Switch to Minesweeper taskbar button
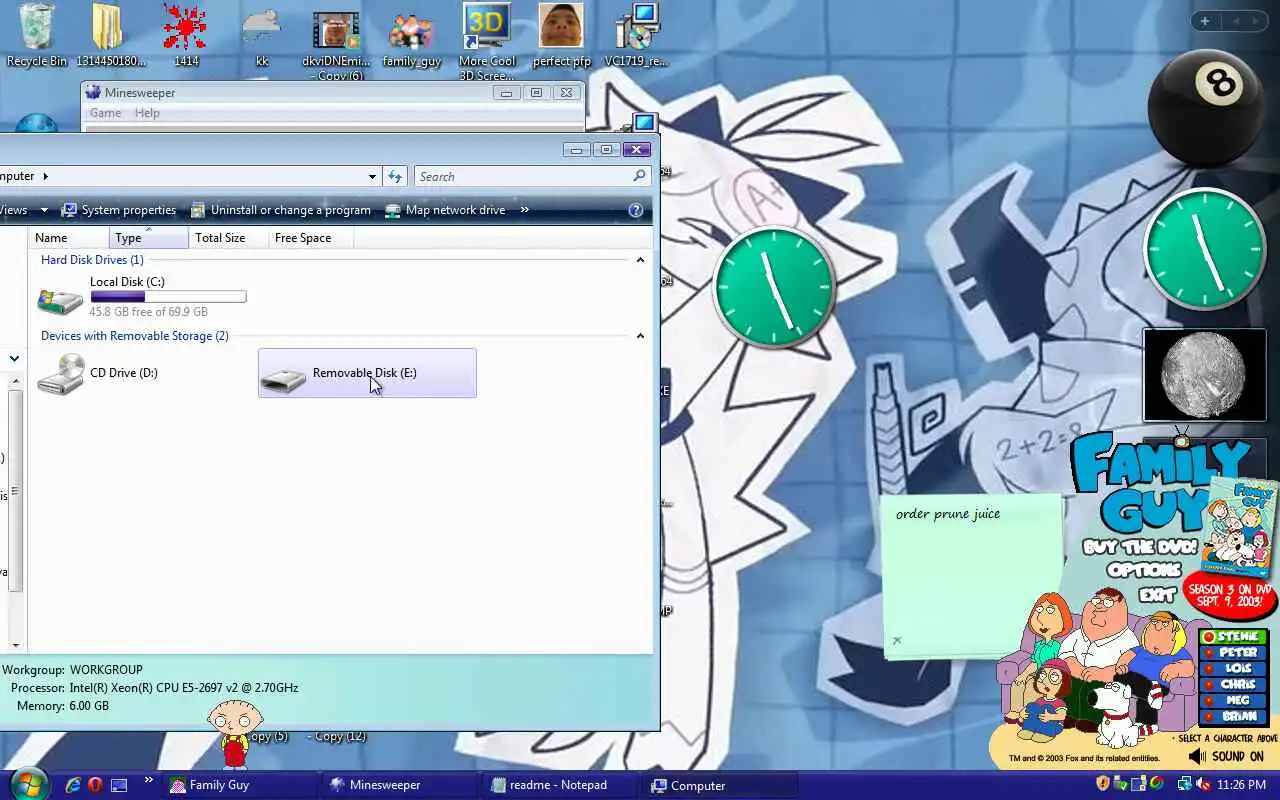This screenshot has height=800, width=1280. (399, 785)
